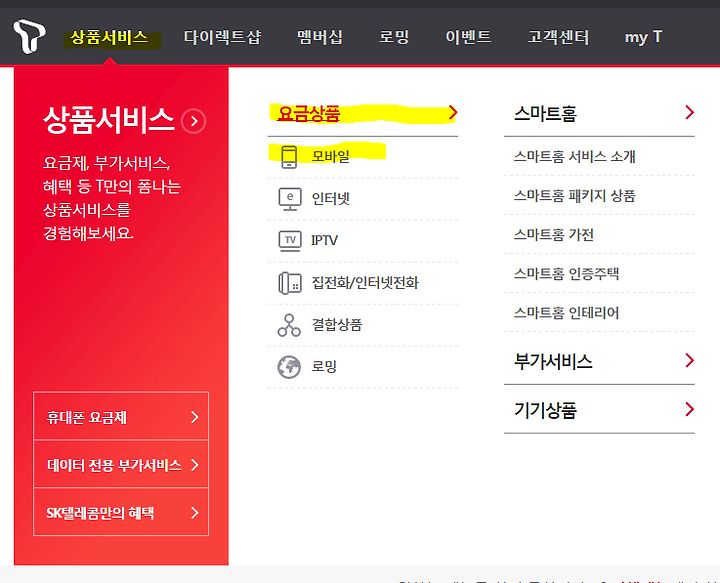Click the globe icon beside 로밍
Screen dimensions: 720x583
(x=289, y=367)
